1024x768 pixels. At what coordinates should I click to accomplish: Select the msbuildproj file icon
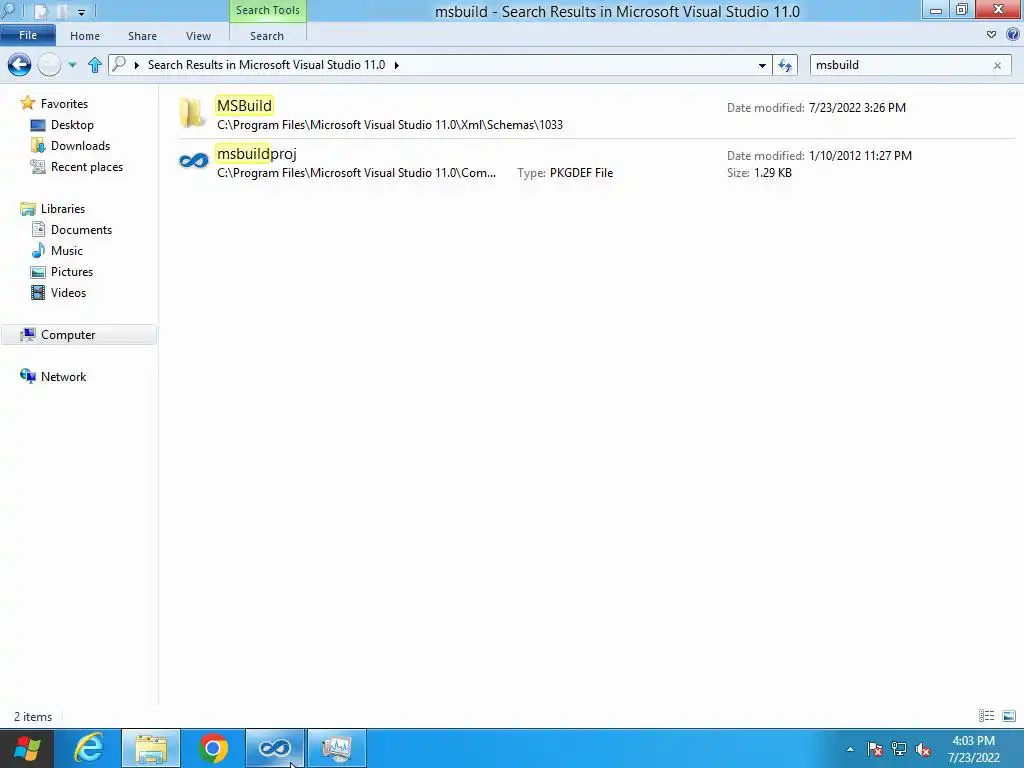pyautogui.click(x=193, y=161)
